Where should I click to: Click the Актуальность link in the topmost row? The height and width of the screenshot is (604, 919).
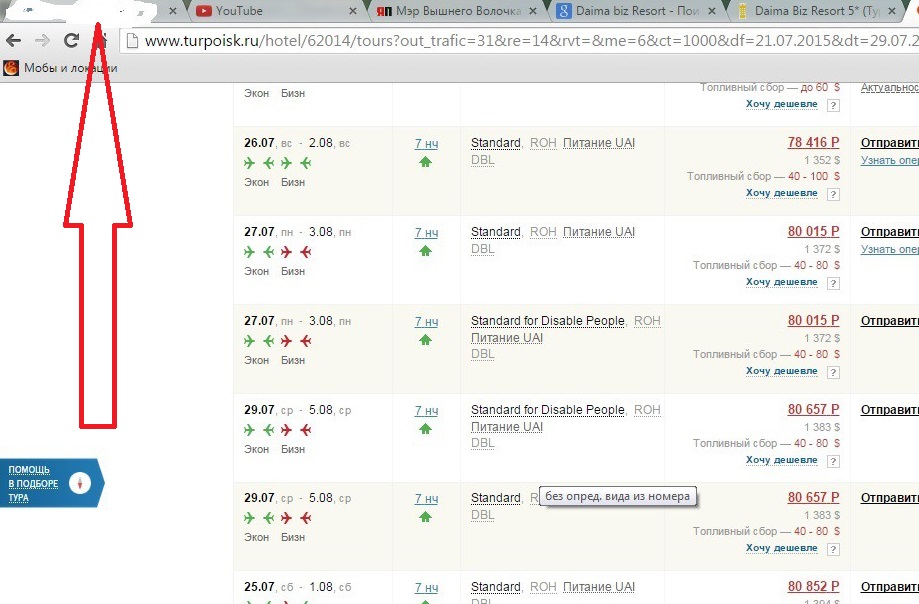[890, 87]
